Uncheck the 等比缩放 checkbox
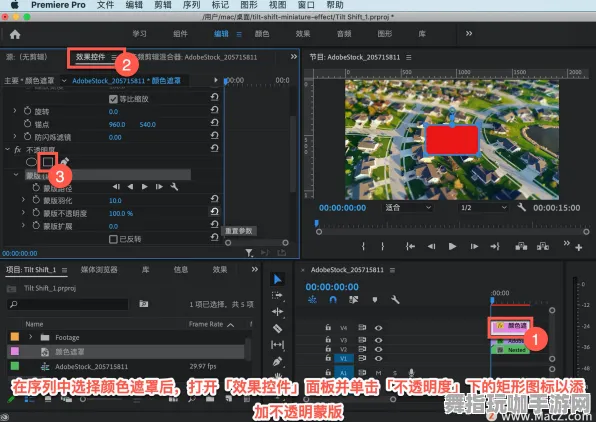 coord(113,99)
